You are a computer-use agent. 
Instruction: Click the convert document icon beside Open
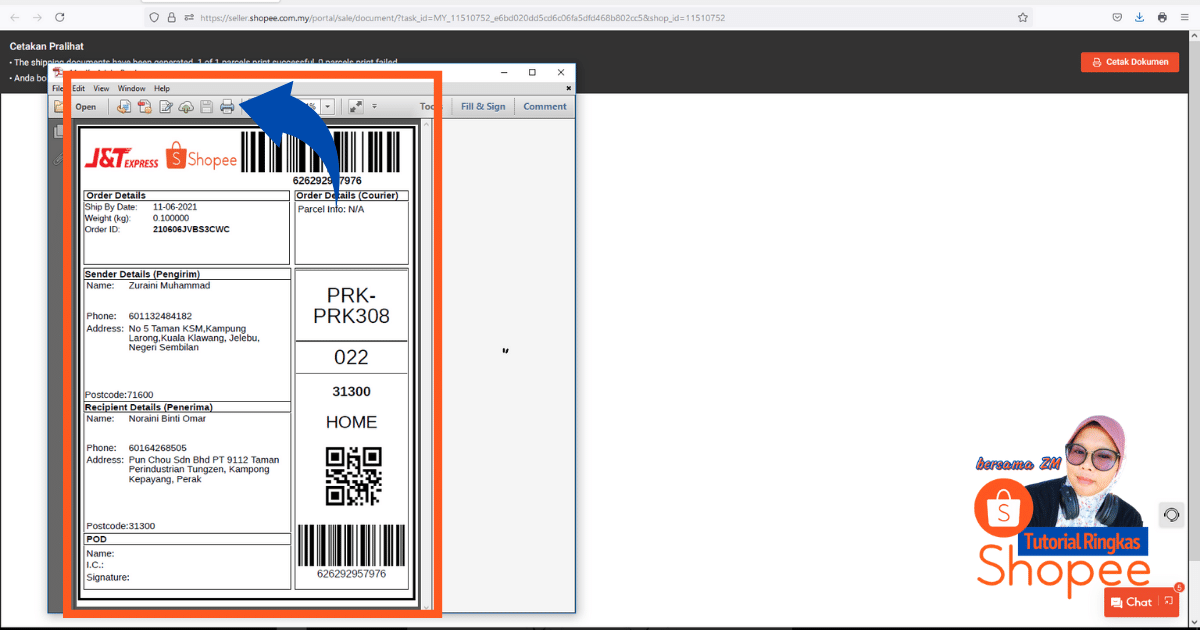124,107
